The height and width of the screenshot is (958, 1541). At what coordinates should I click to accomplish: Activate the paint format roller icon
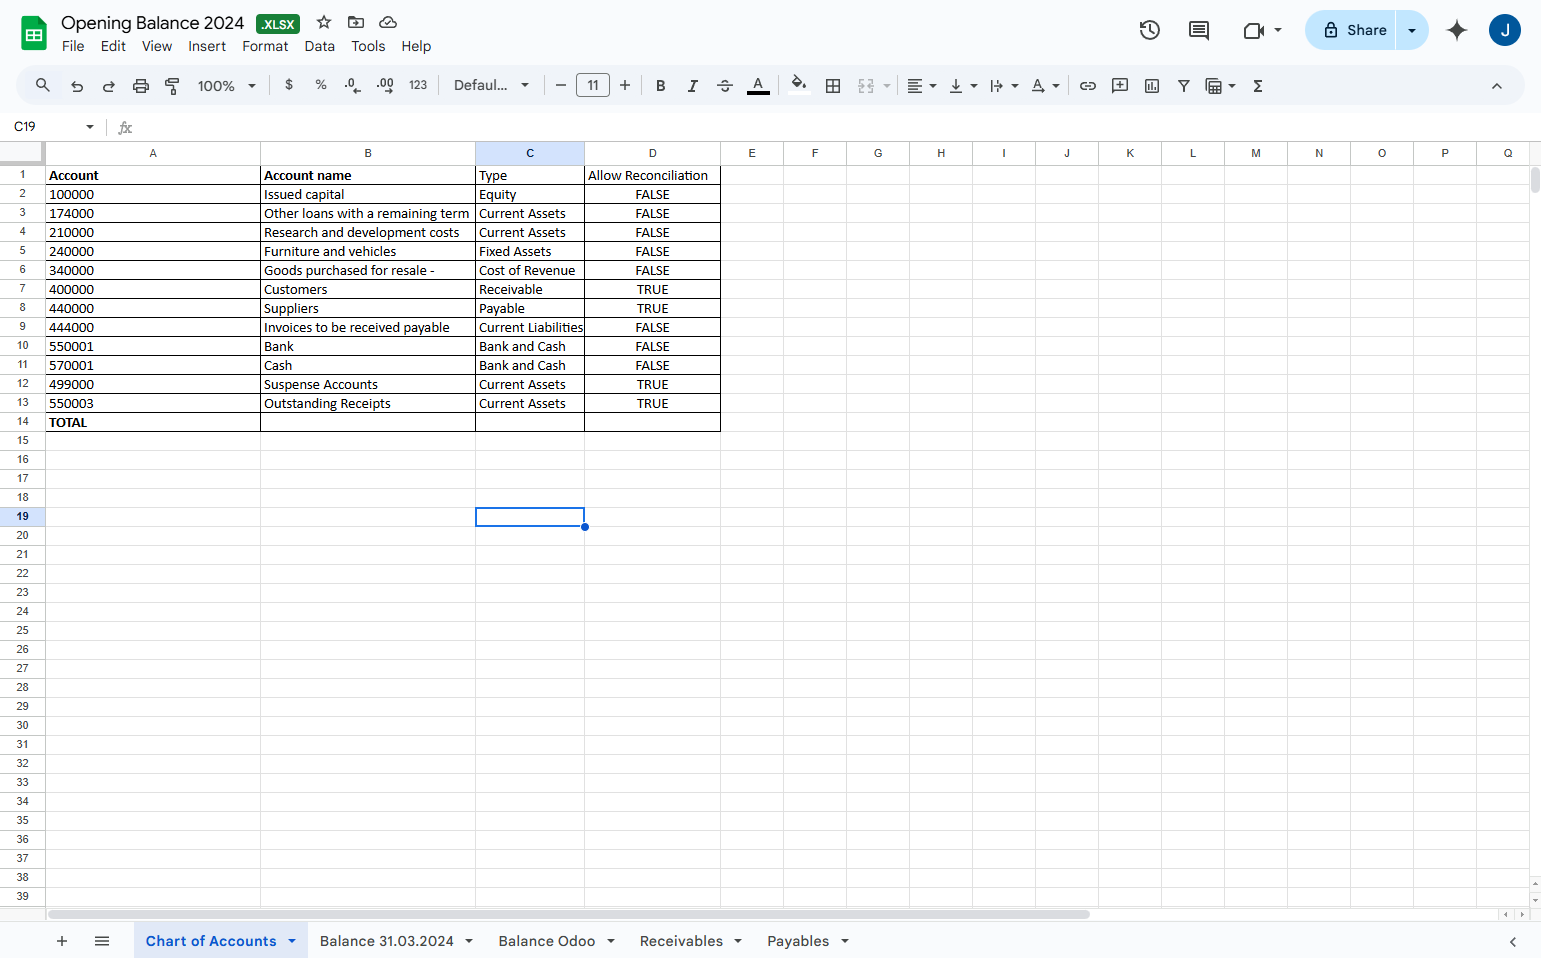point(172,86)
